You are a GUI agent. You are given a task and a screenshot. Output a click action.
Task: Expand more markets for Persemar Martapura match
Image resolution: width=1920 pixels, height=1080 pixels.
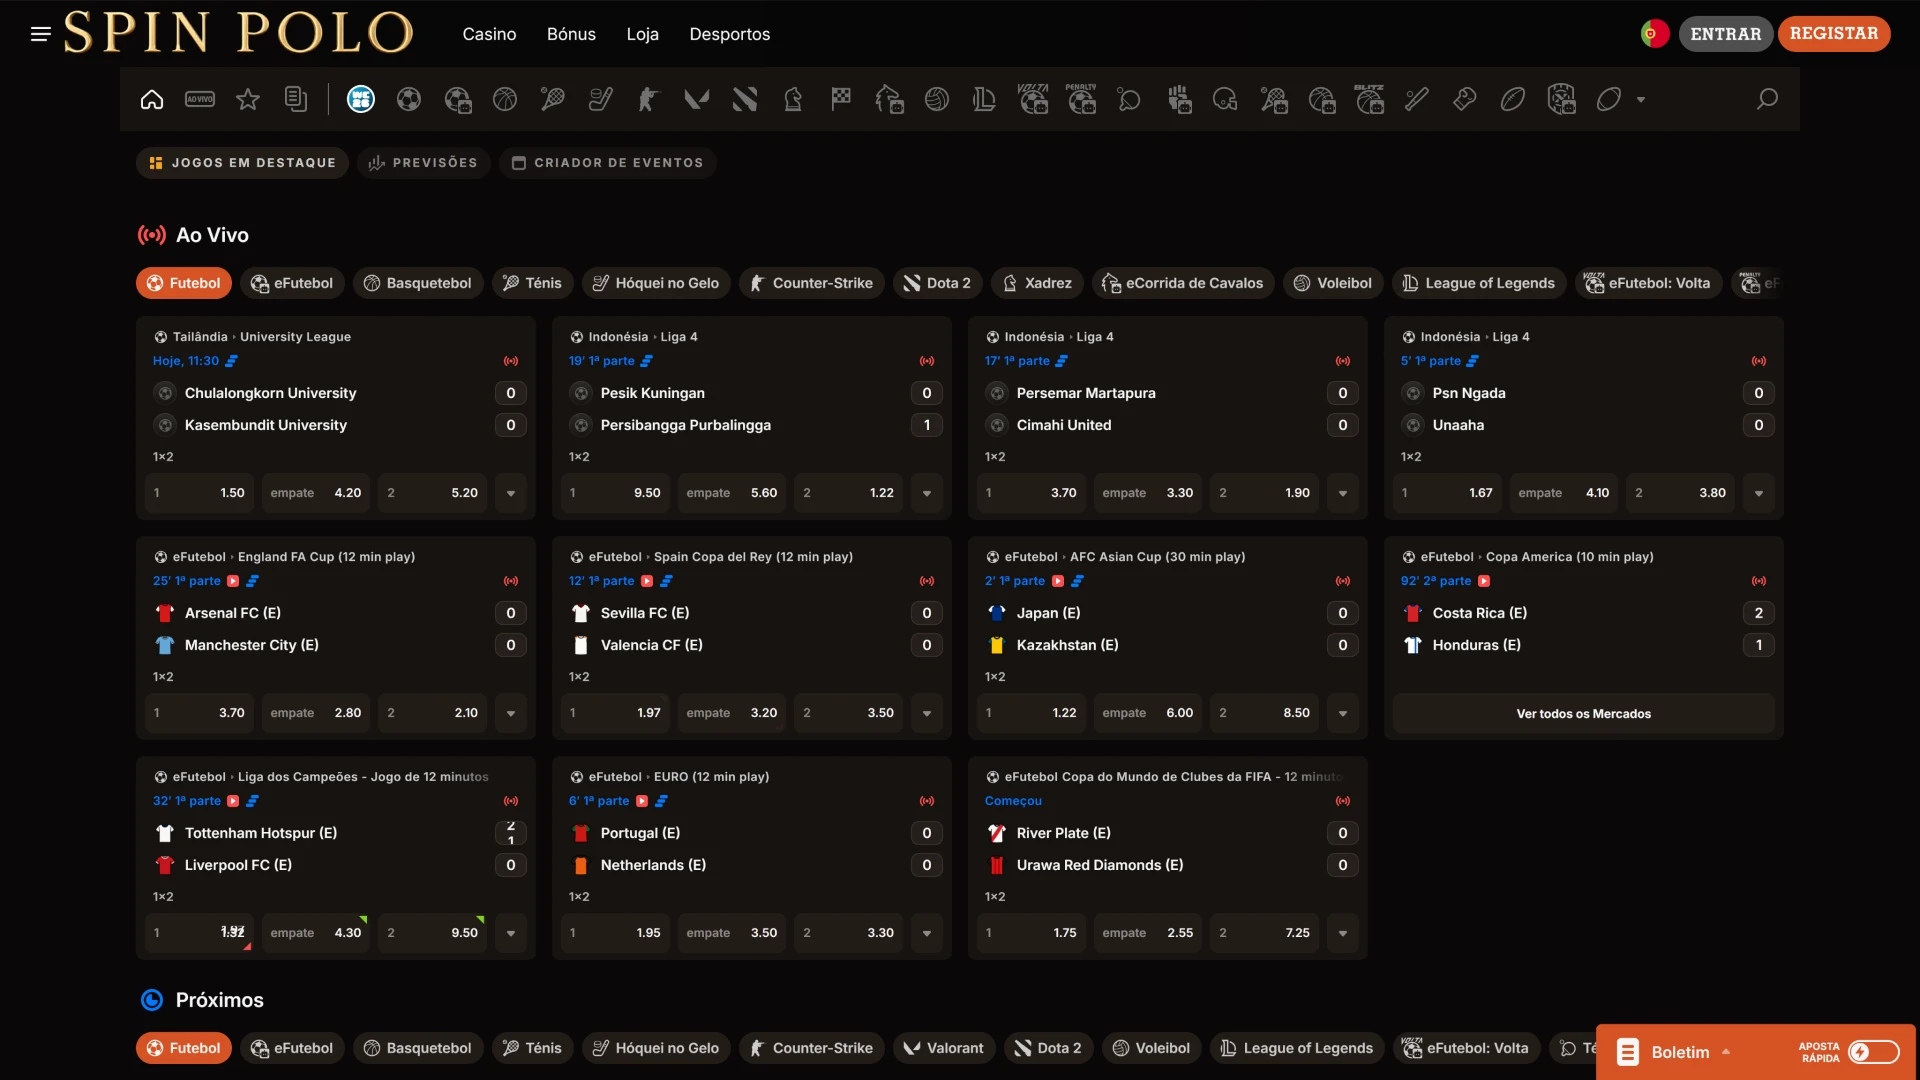click(x=1343, y=493)
